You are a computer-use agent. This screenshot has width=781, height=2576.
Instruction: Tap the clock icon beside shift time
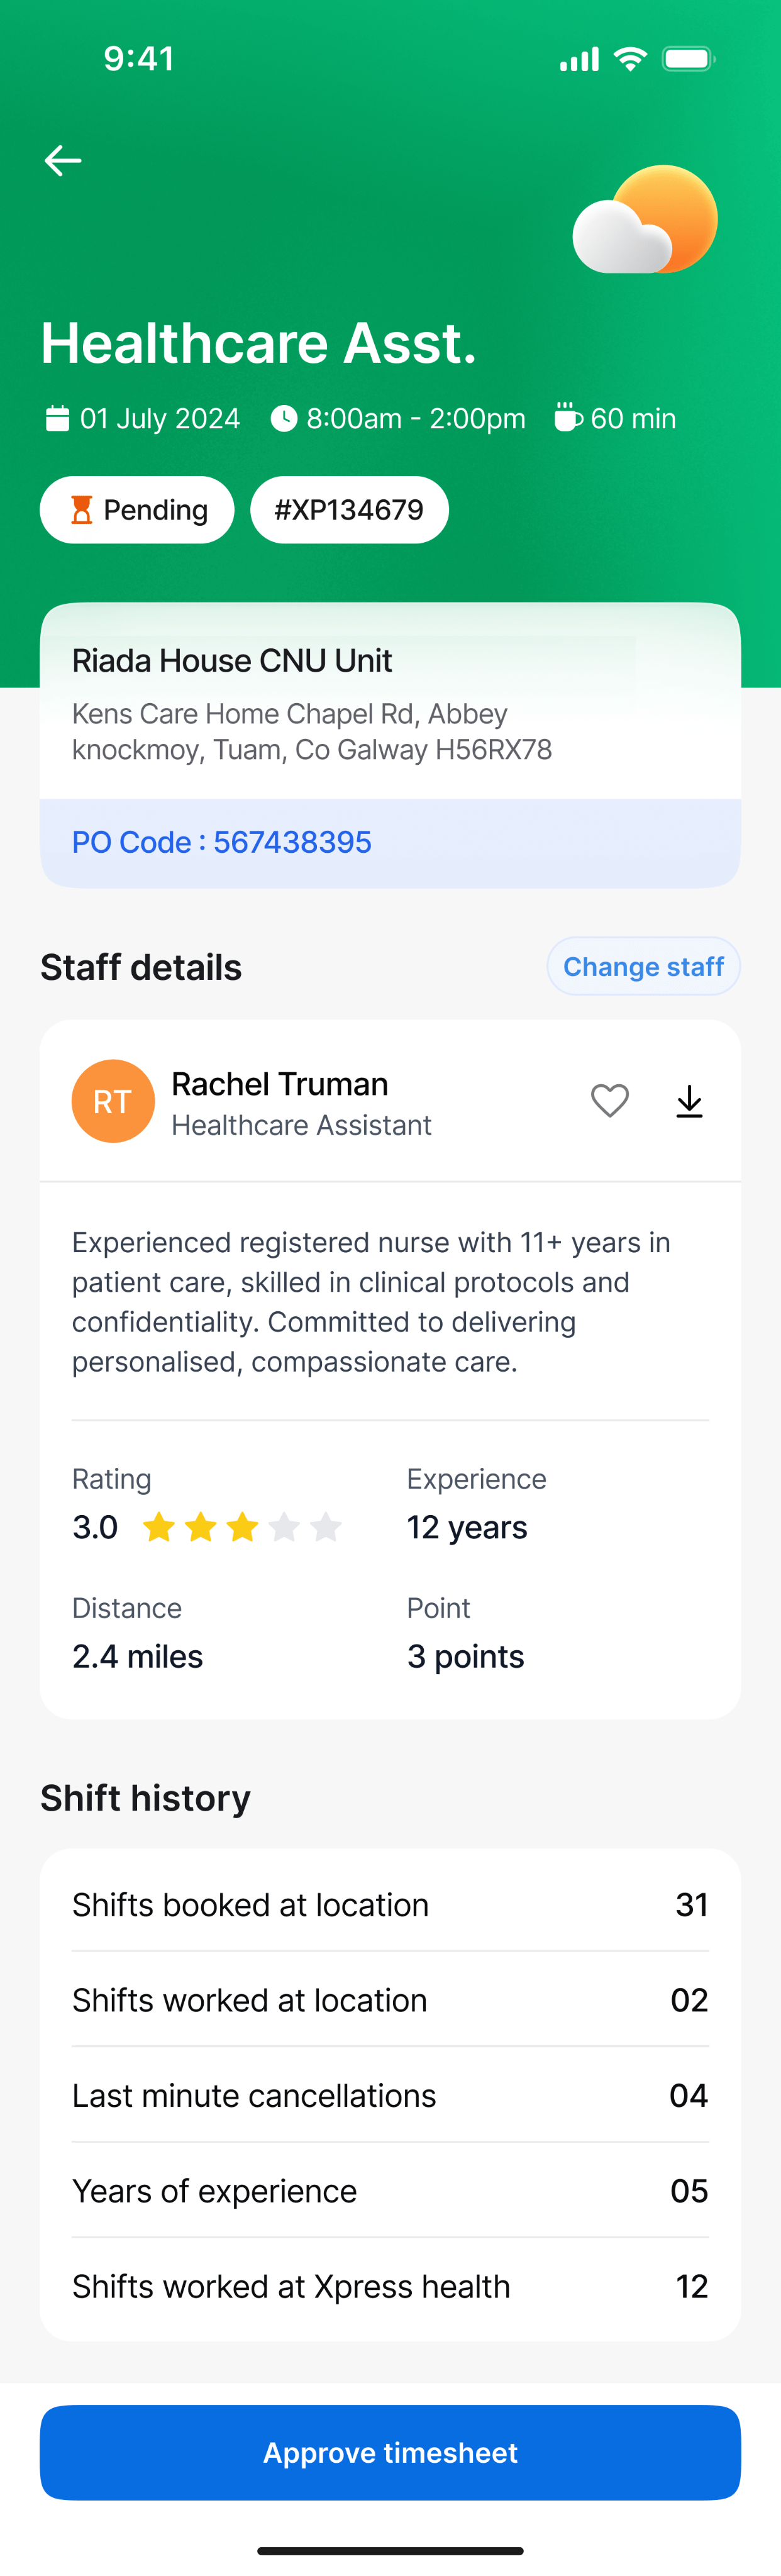[x=284, y=418]
